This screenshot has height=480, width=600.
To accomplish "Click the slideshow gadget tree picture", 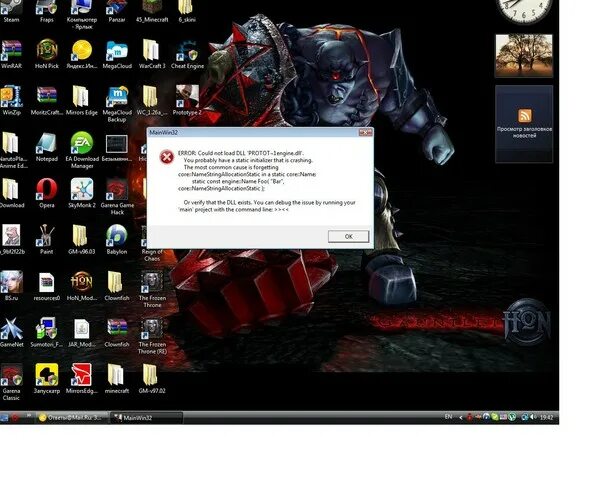I will pyautogui.click(x=524, y=56).
